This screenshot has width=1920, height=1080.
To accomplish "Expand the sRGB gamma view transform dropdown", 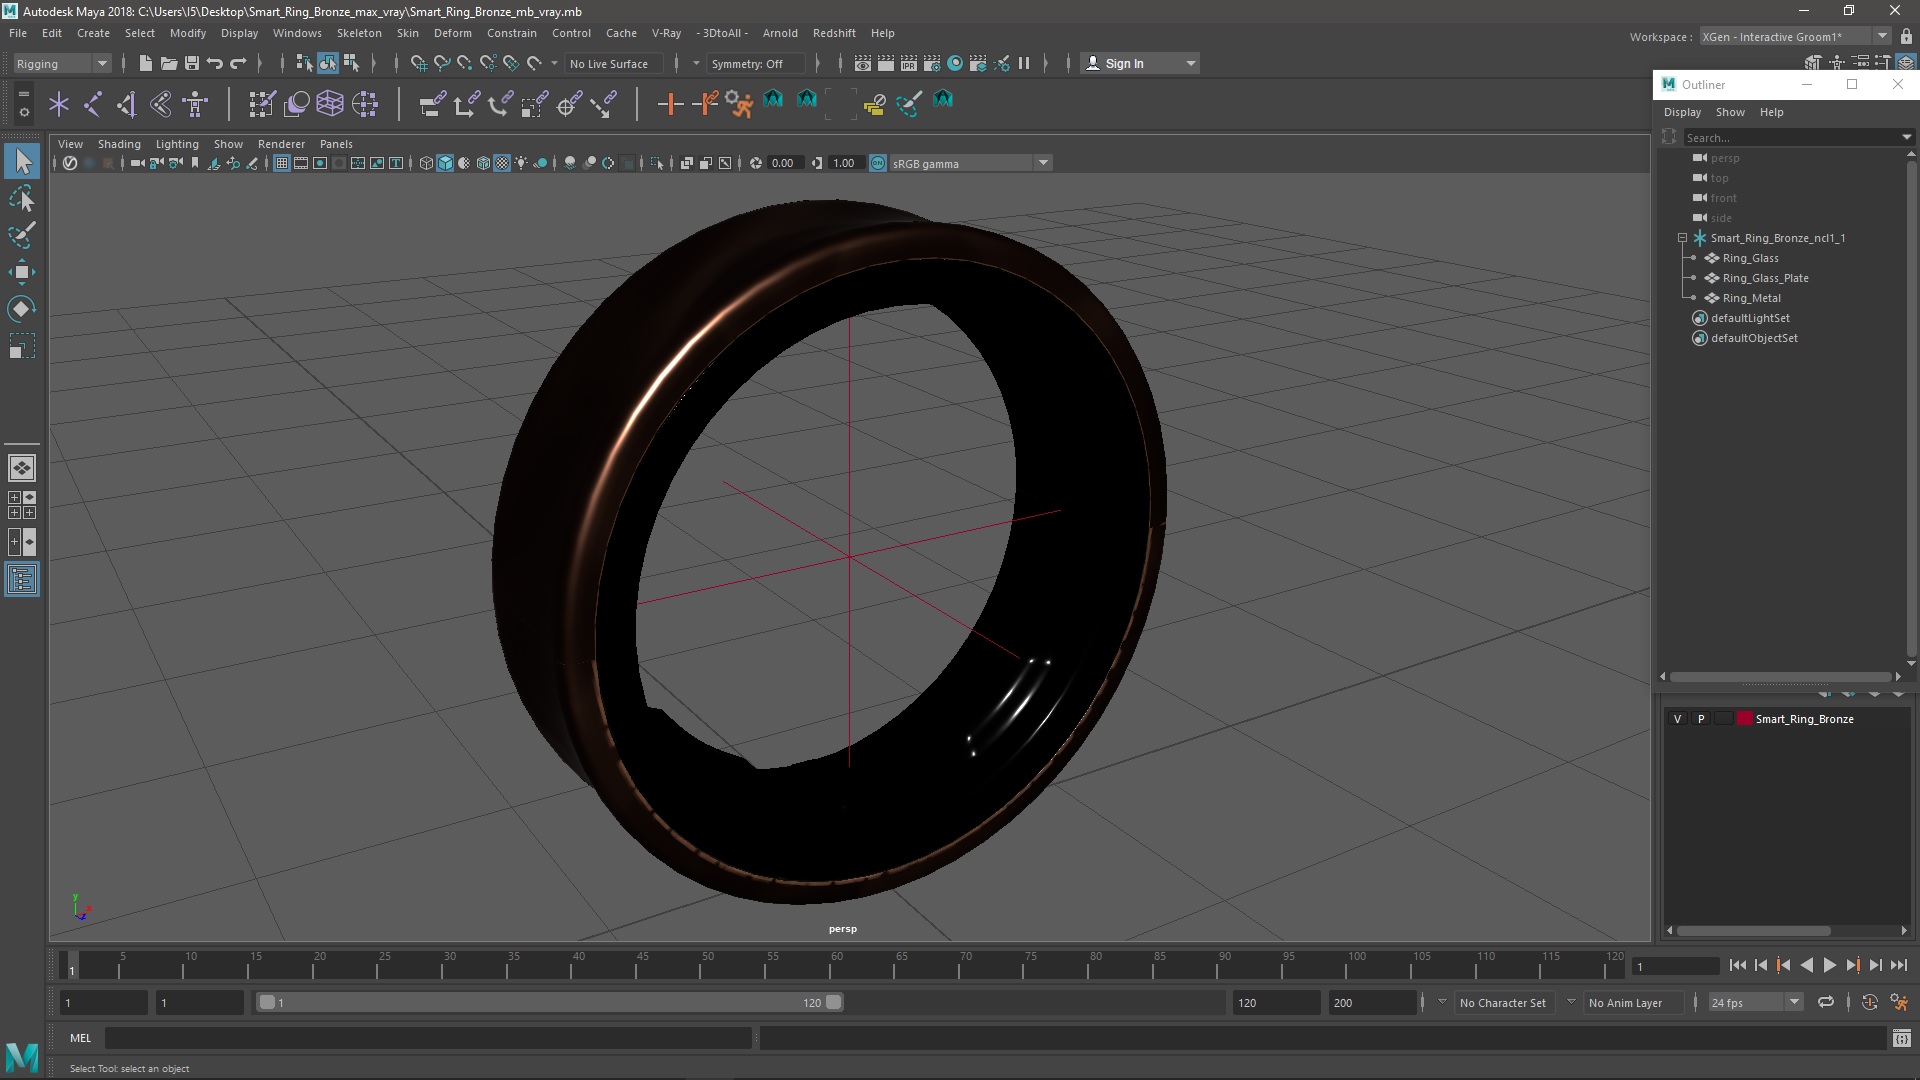I will [1043, 163].
